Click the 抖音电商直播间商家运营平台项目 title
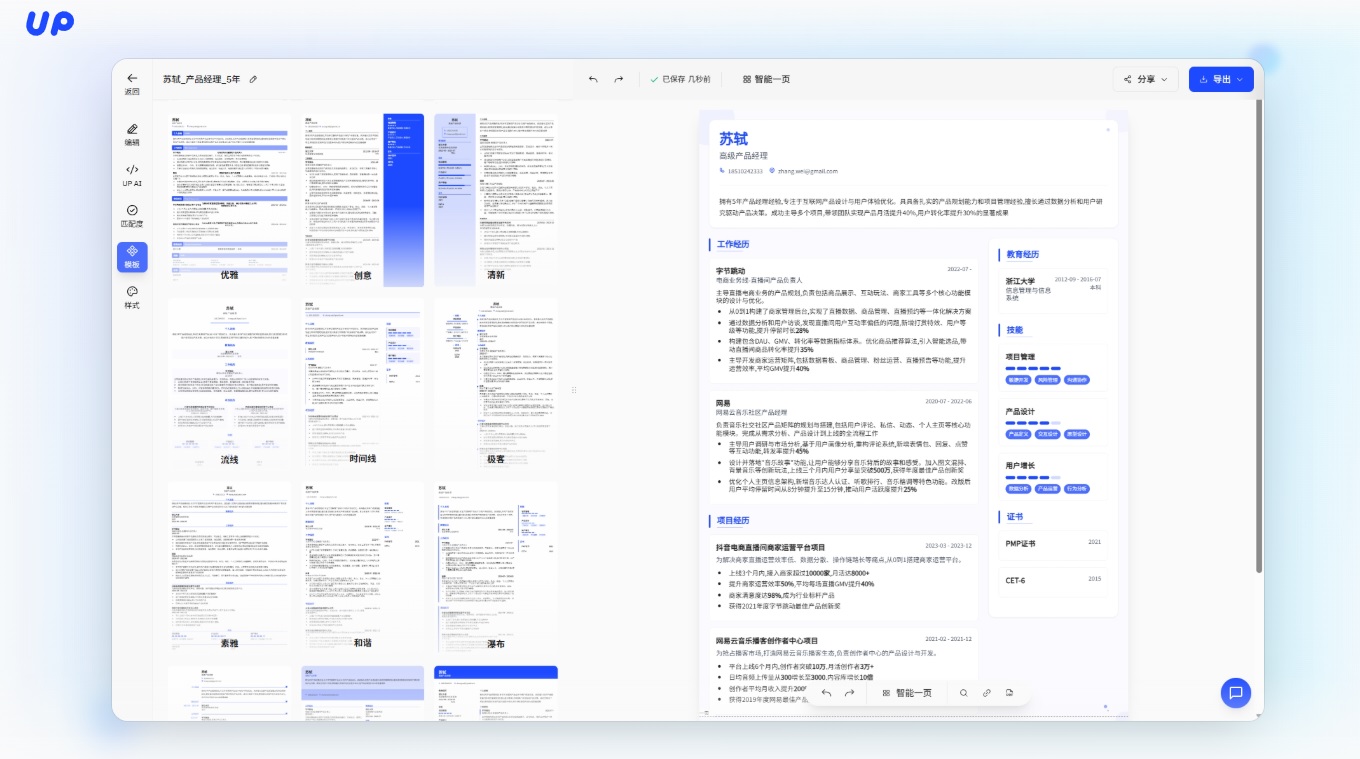The width and height of the screenshot is (1360, 759). [770, 547]
